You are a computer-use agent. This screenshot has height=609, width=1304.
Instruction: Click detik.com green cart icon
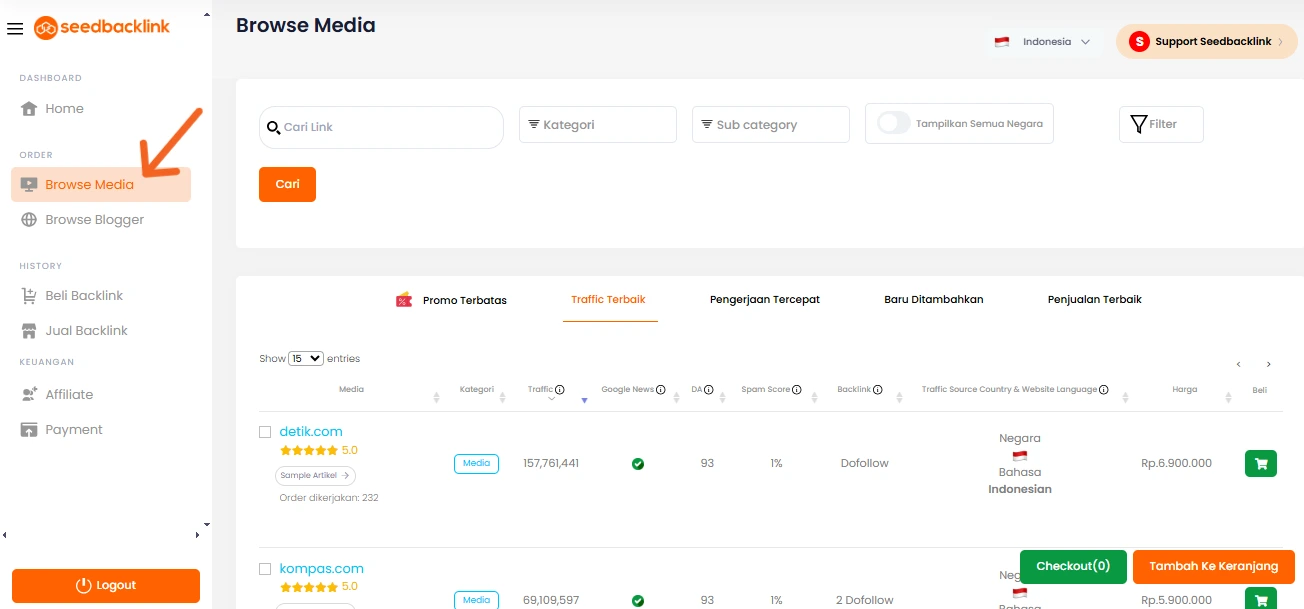coord(1261,463)
